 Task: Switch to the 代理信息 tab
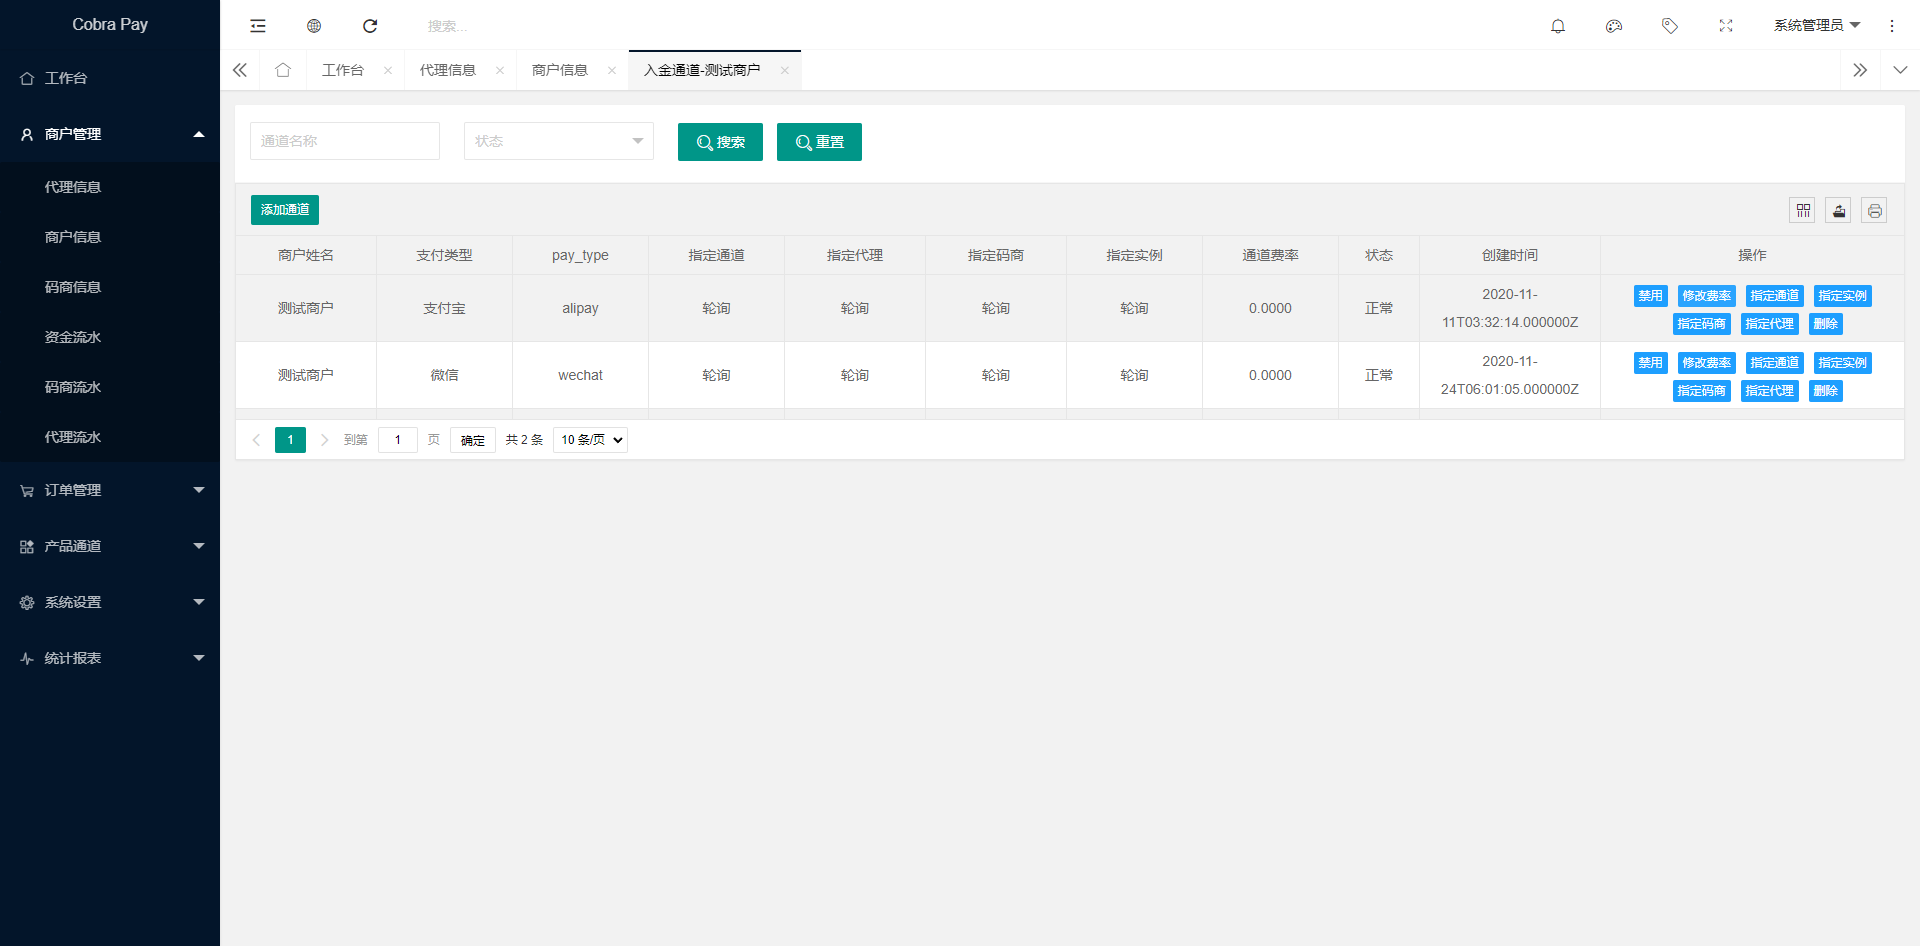[x=448, y=70]
